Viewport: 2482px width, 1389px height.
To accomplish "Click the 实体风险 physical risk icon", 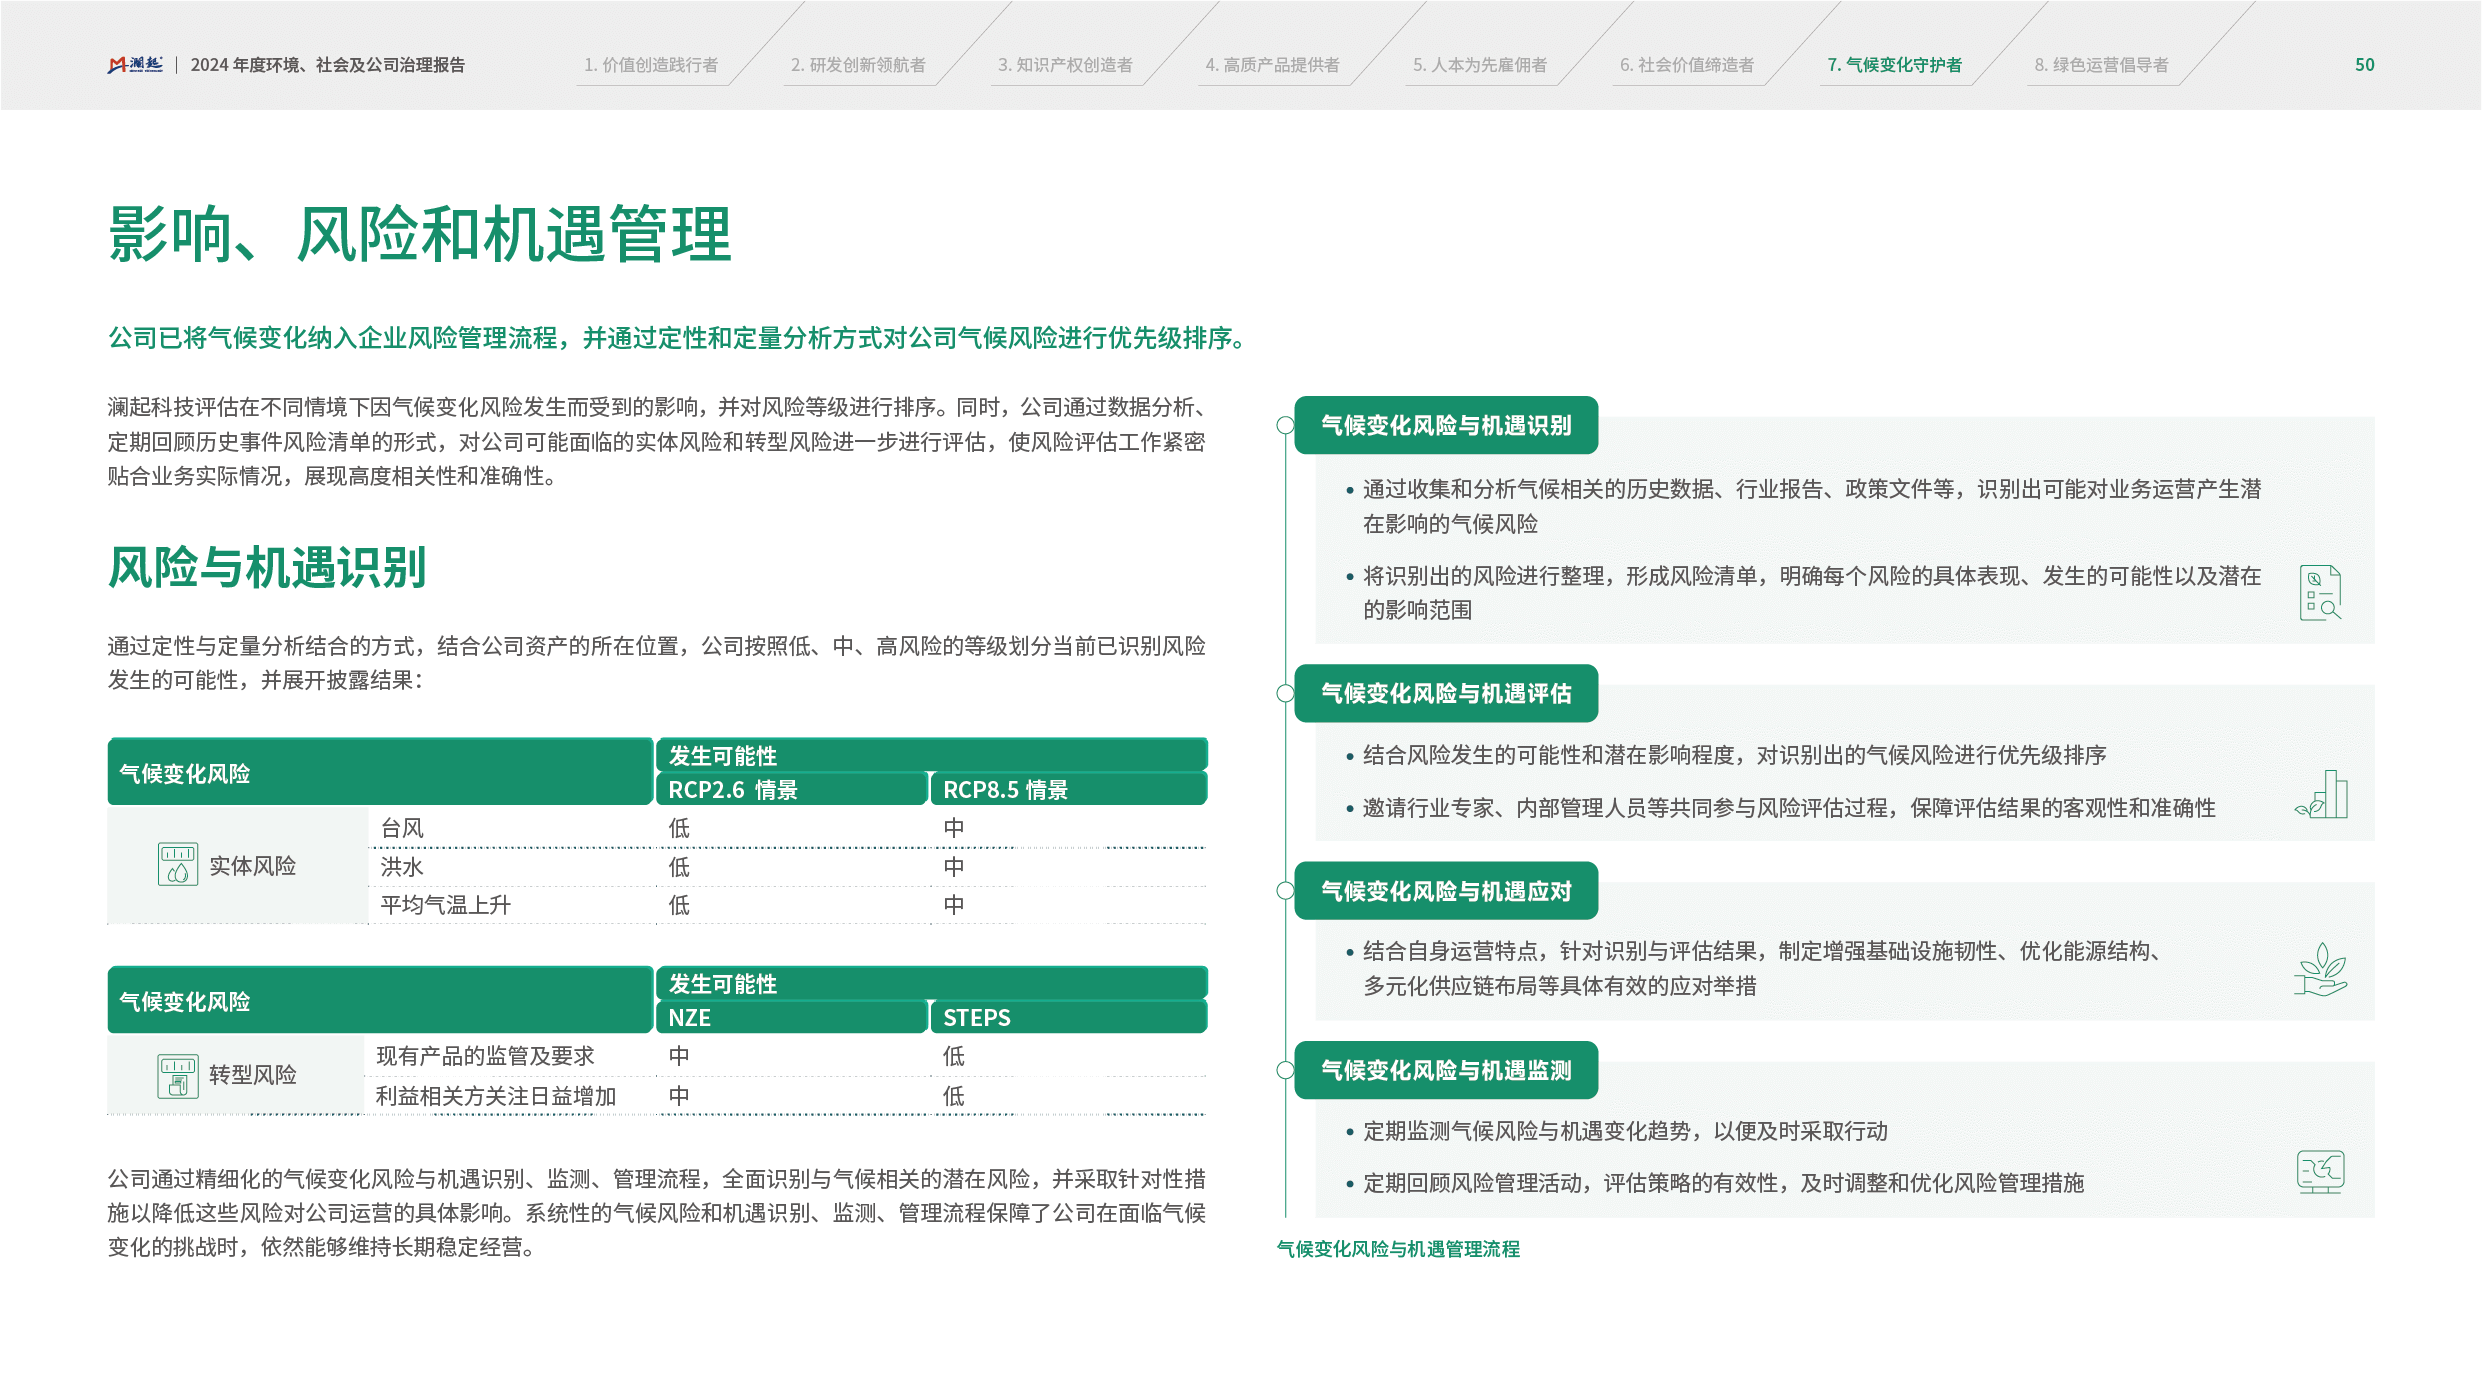I will point(178,865).
